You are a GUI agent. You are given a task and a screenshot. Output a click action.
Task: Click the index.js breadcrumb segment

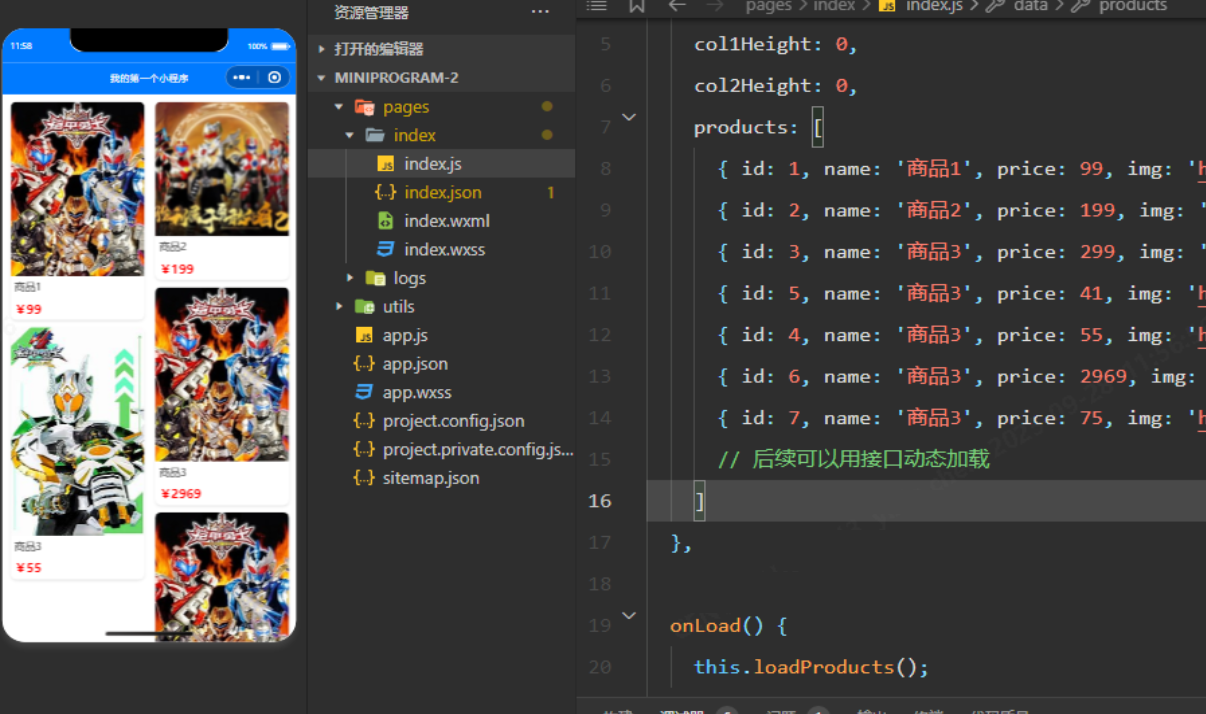click(x=934, y=6)
